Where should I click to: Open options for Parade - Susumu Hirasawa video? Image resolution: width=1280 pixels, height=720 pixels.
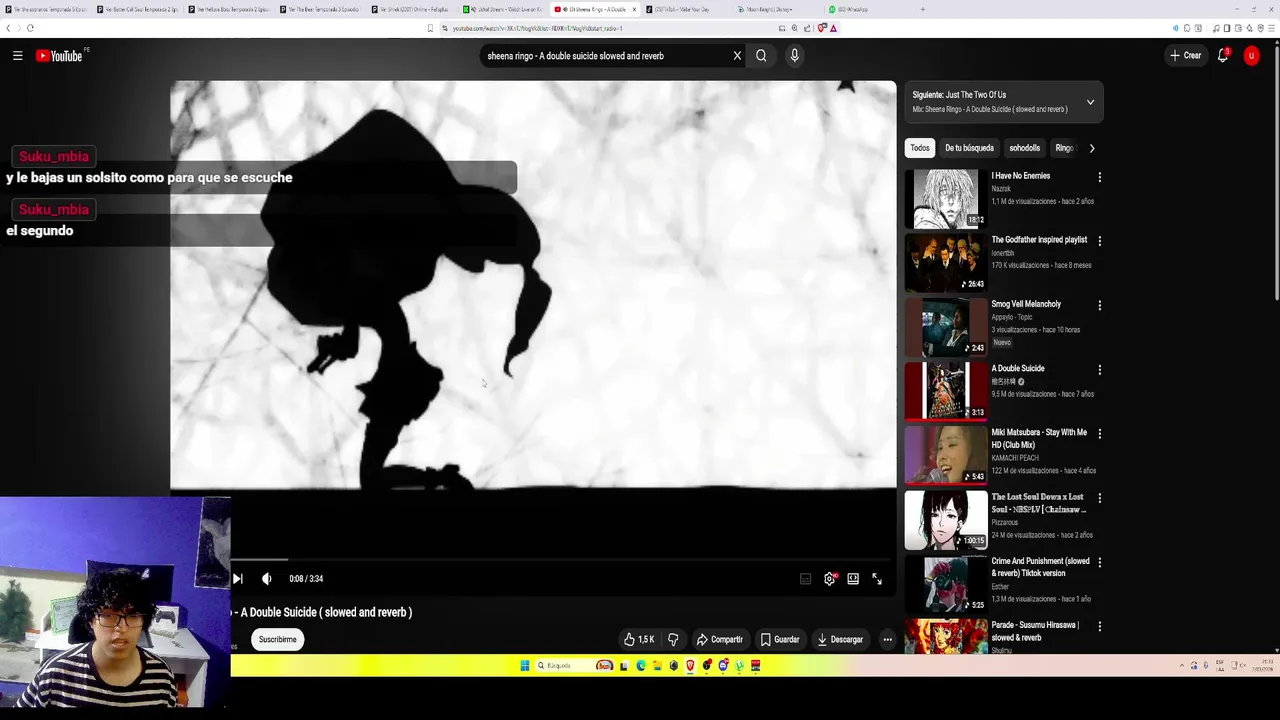(1100, 626)
